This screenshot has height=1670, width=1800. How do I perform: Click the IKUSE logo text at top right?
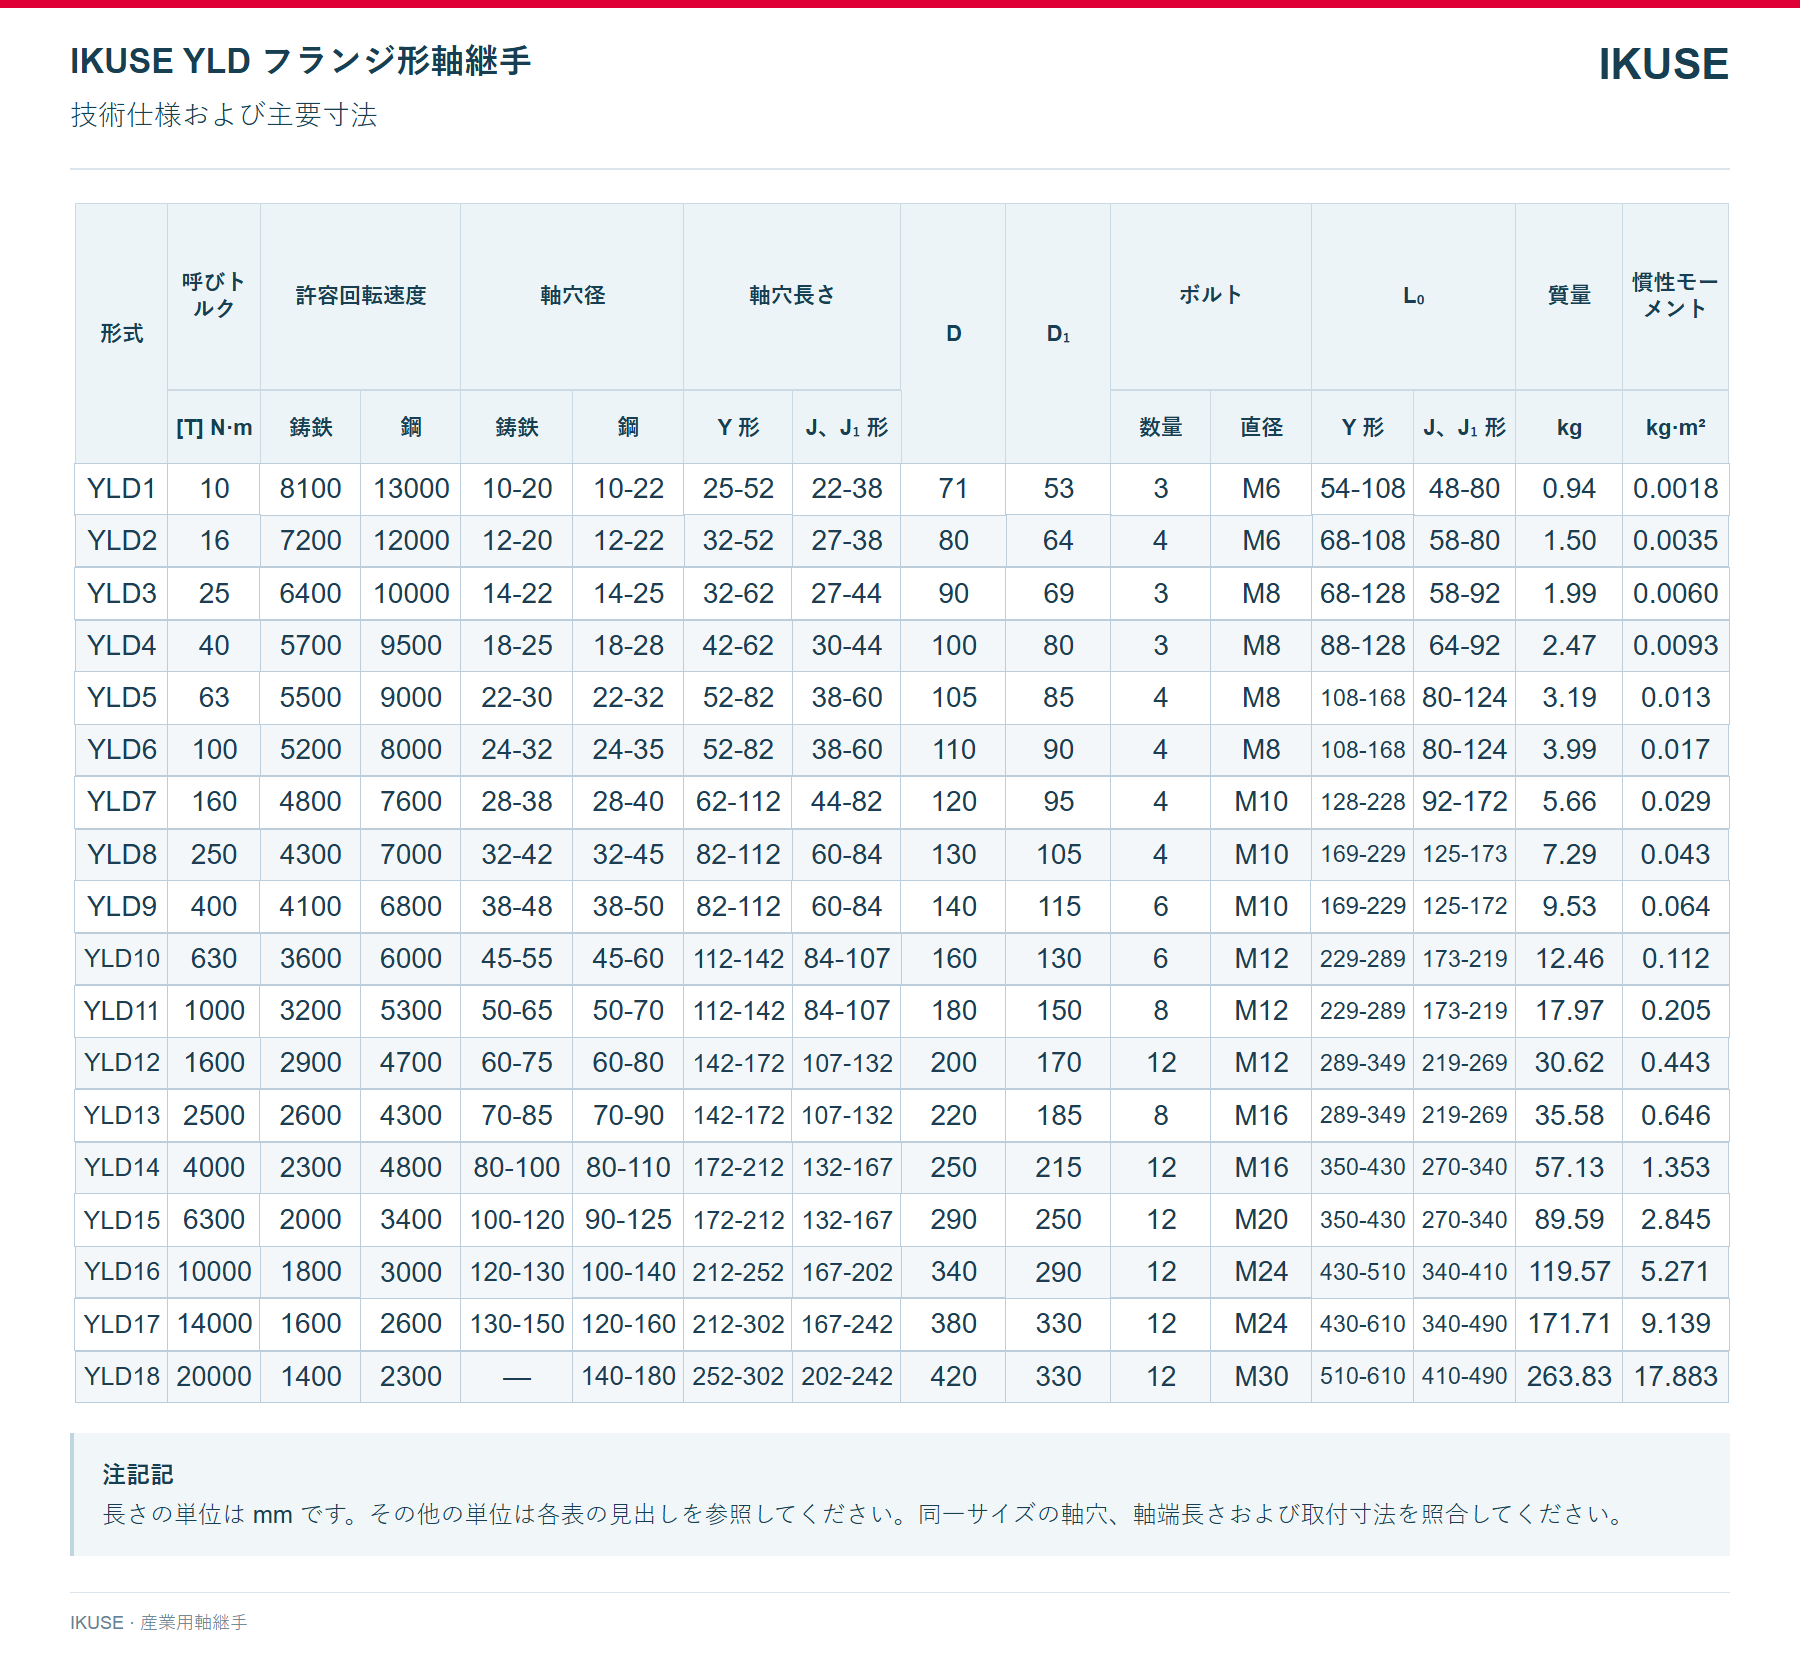1663,64
